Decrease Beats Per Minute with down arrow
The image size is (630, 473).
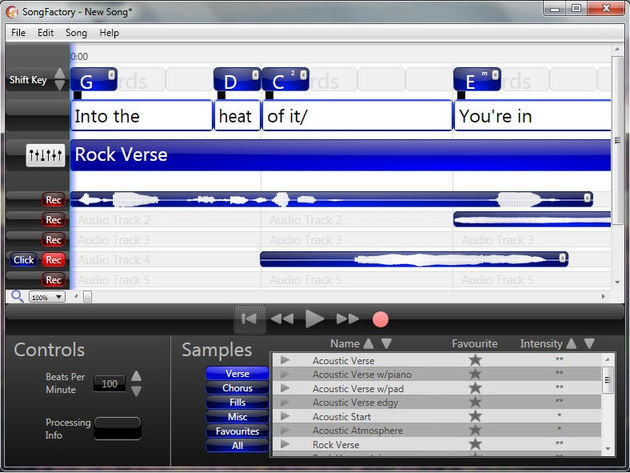[x=136, y=391]
